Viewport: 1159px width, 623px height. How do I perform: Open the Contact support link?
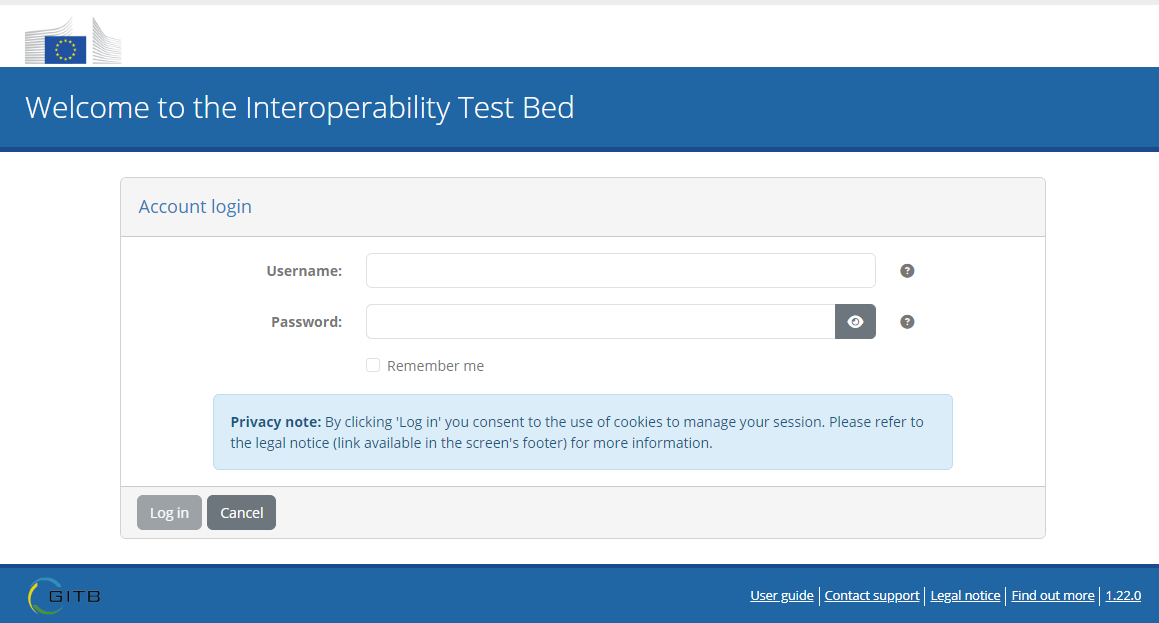coord(872,596)
